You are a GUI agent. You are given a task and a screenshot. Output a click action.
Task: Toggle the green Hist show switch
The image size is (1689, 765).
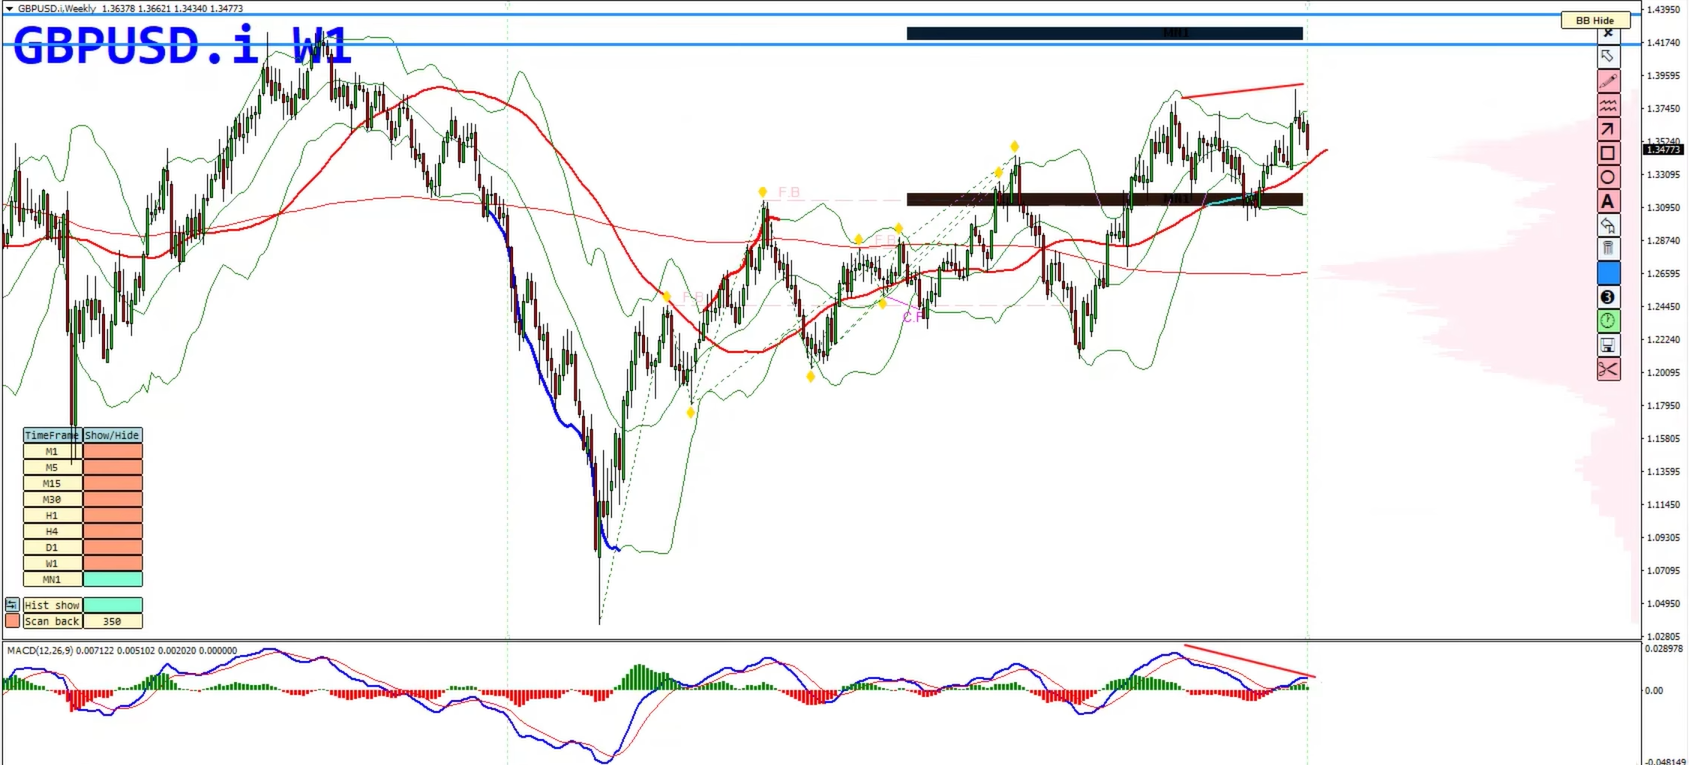tap(112, 605)
